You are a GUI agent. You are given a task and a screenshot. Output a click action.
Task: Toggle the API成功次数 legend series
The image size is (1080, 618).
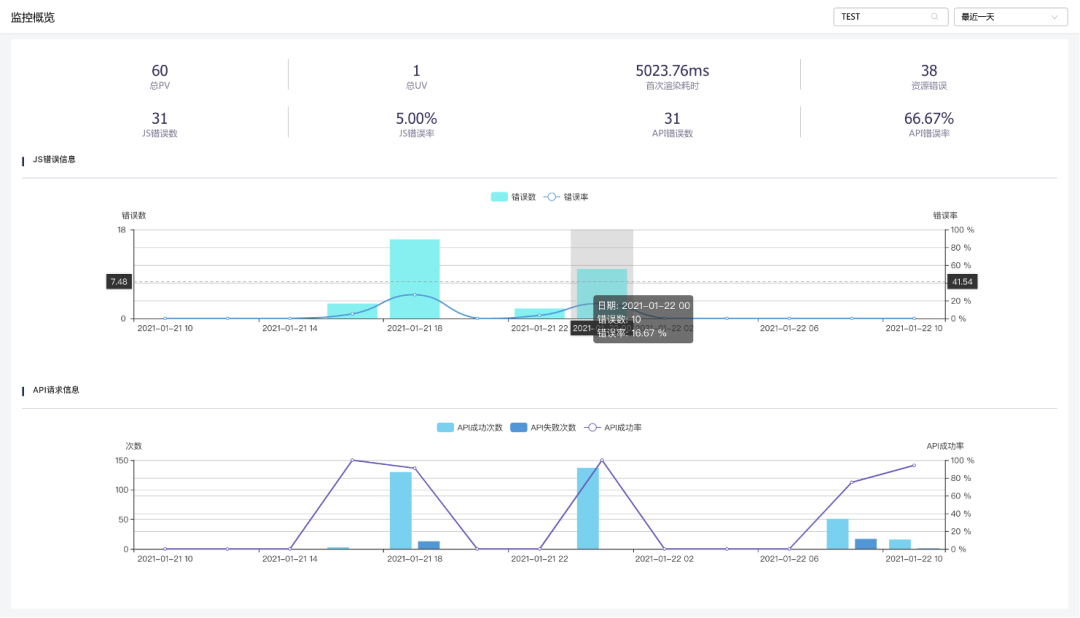tap(470, 428)
